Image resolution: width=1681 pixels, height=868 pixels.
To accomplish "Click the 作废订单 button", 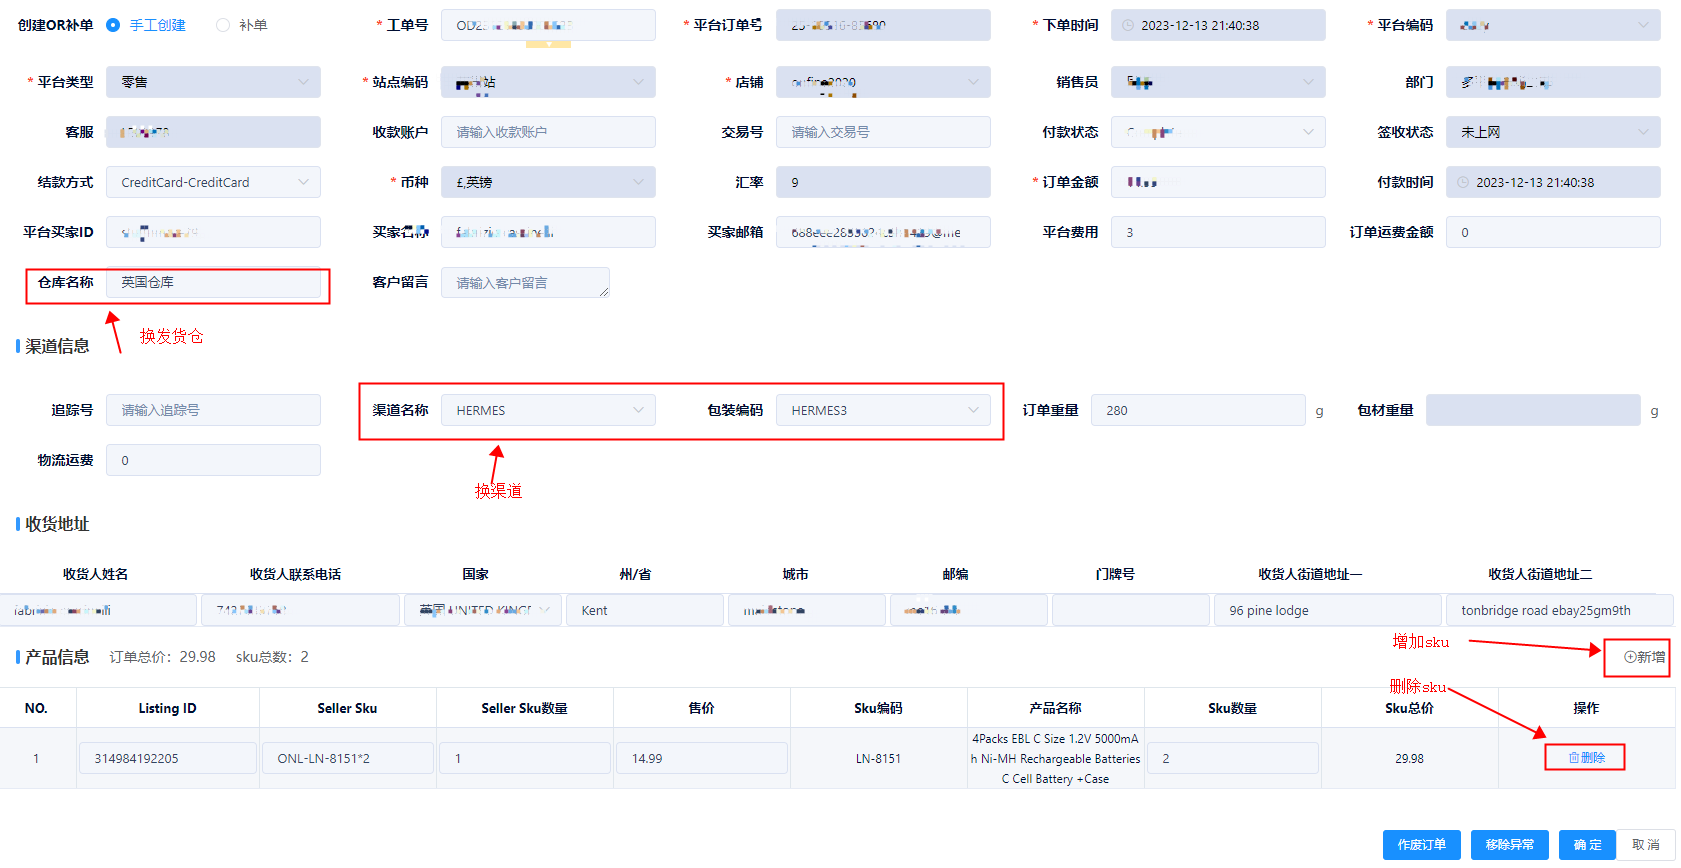I will click(x=1421, y=845).
